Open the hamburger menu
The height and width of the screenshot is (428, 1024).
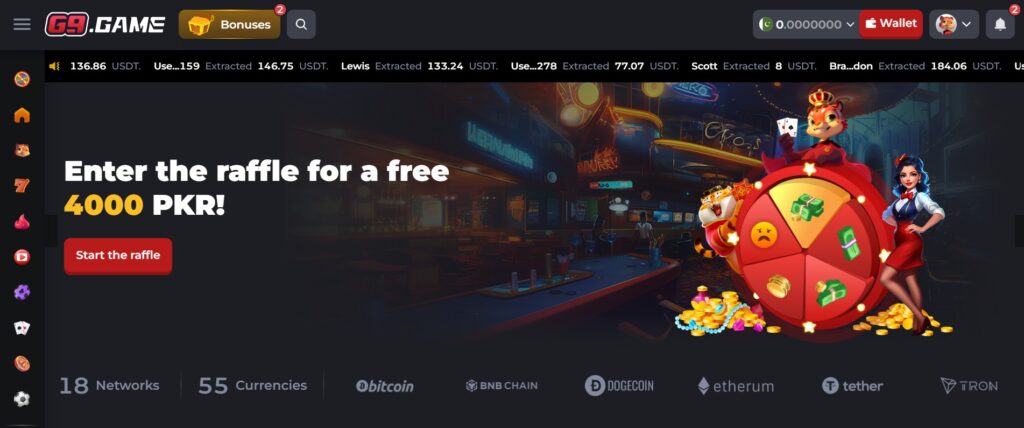point(22,24)
